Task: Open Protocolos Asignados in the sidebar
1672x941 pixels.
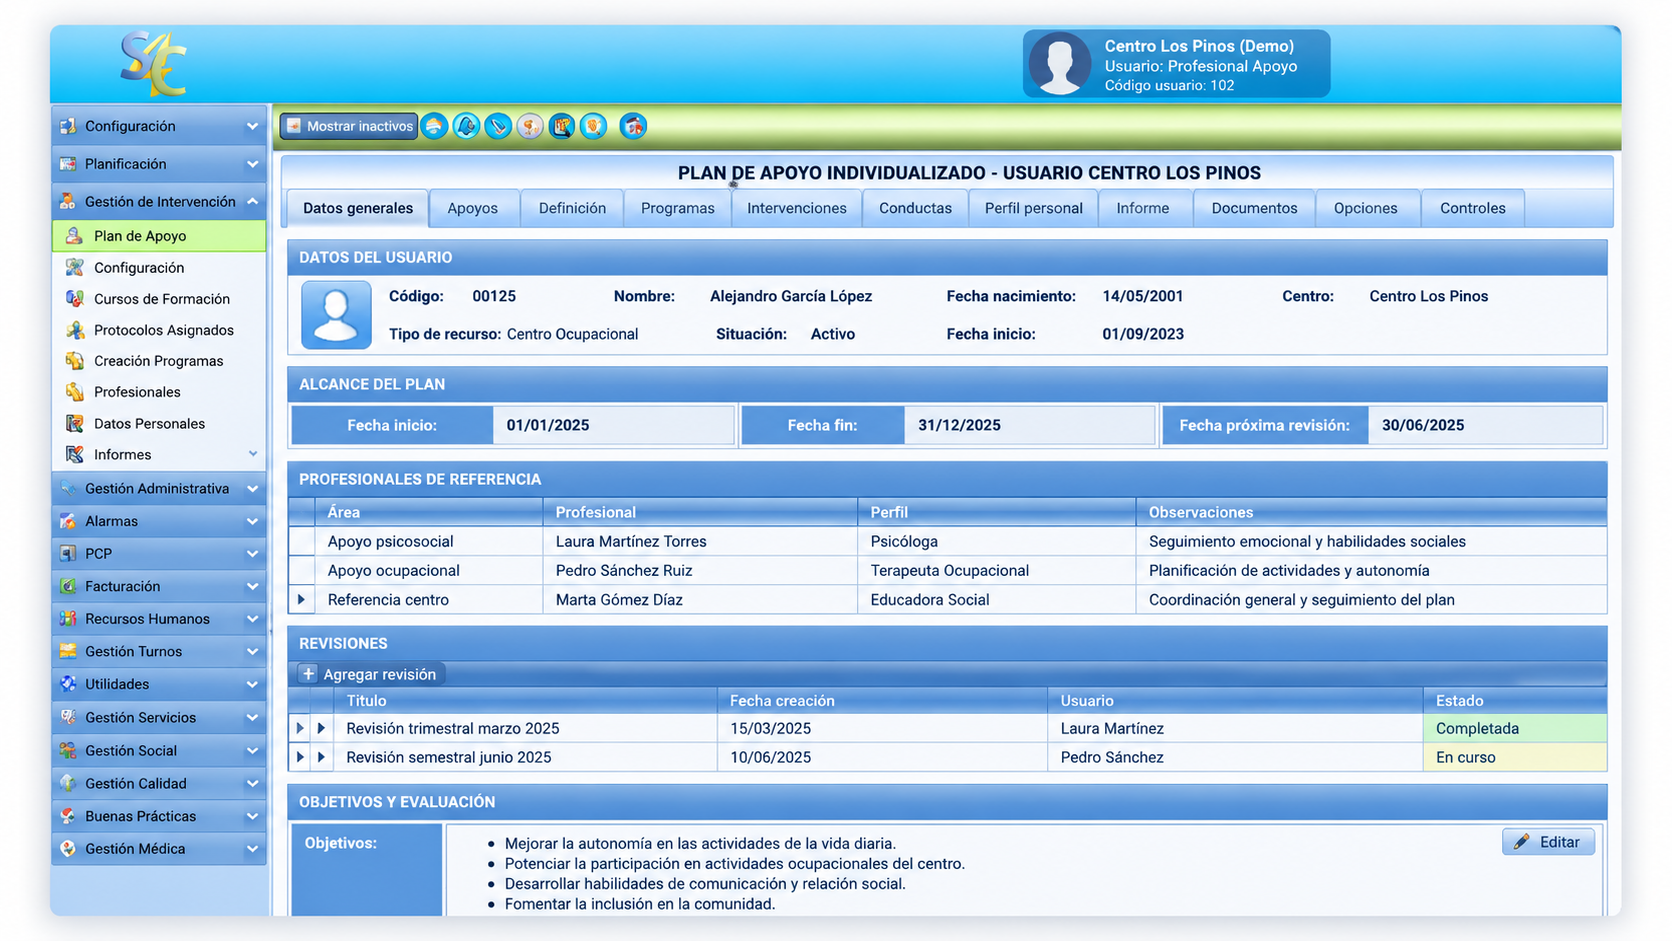Action: coord(158,329)
